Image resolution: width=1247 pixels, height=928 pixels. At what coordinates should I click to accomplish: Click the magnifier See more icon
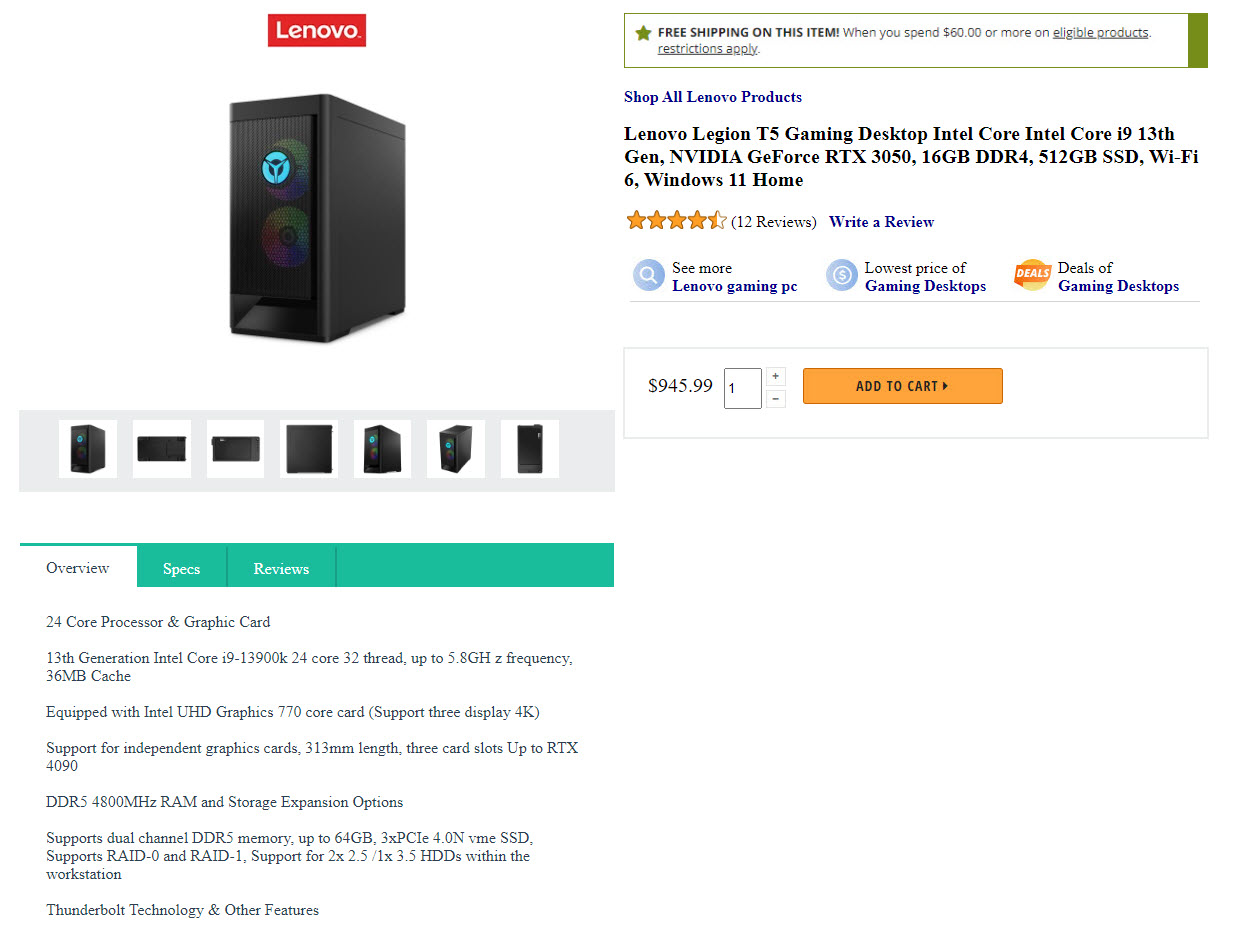(x=648, y=275)
